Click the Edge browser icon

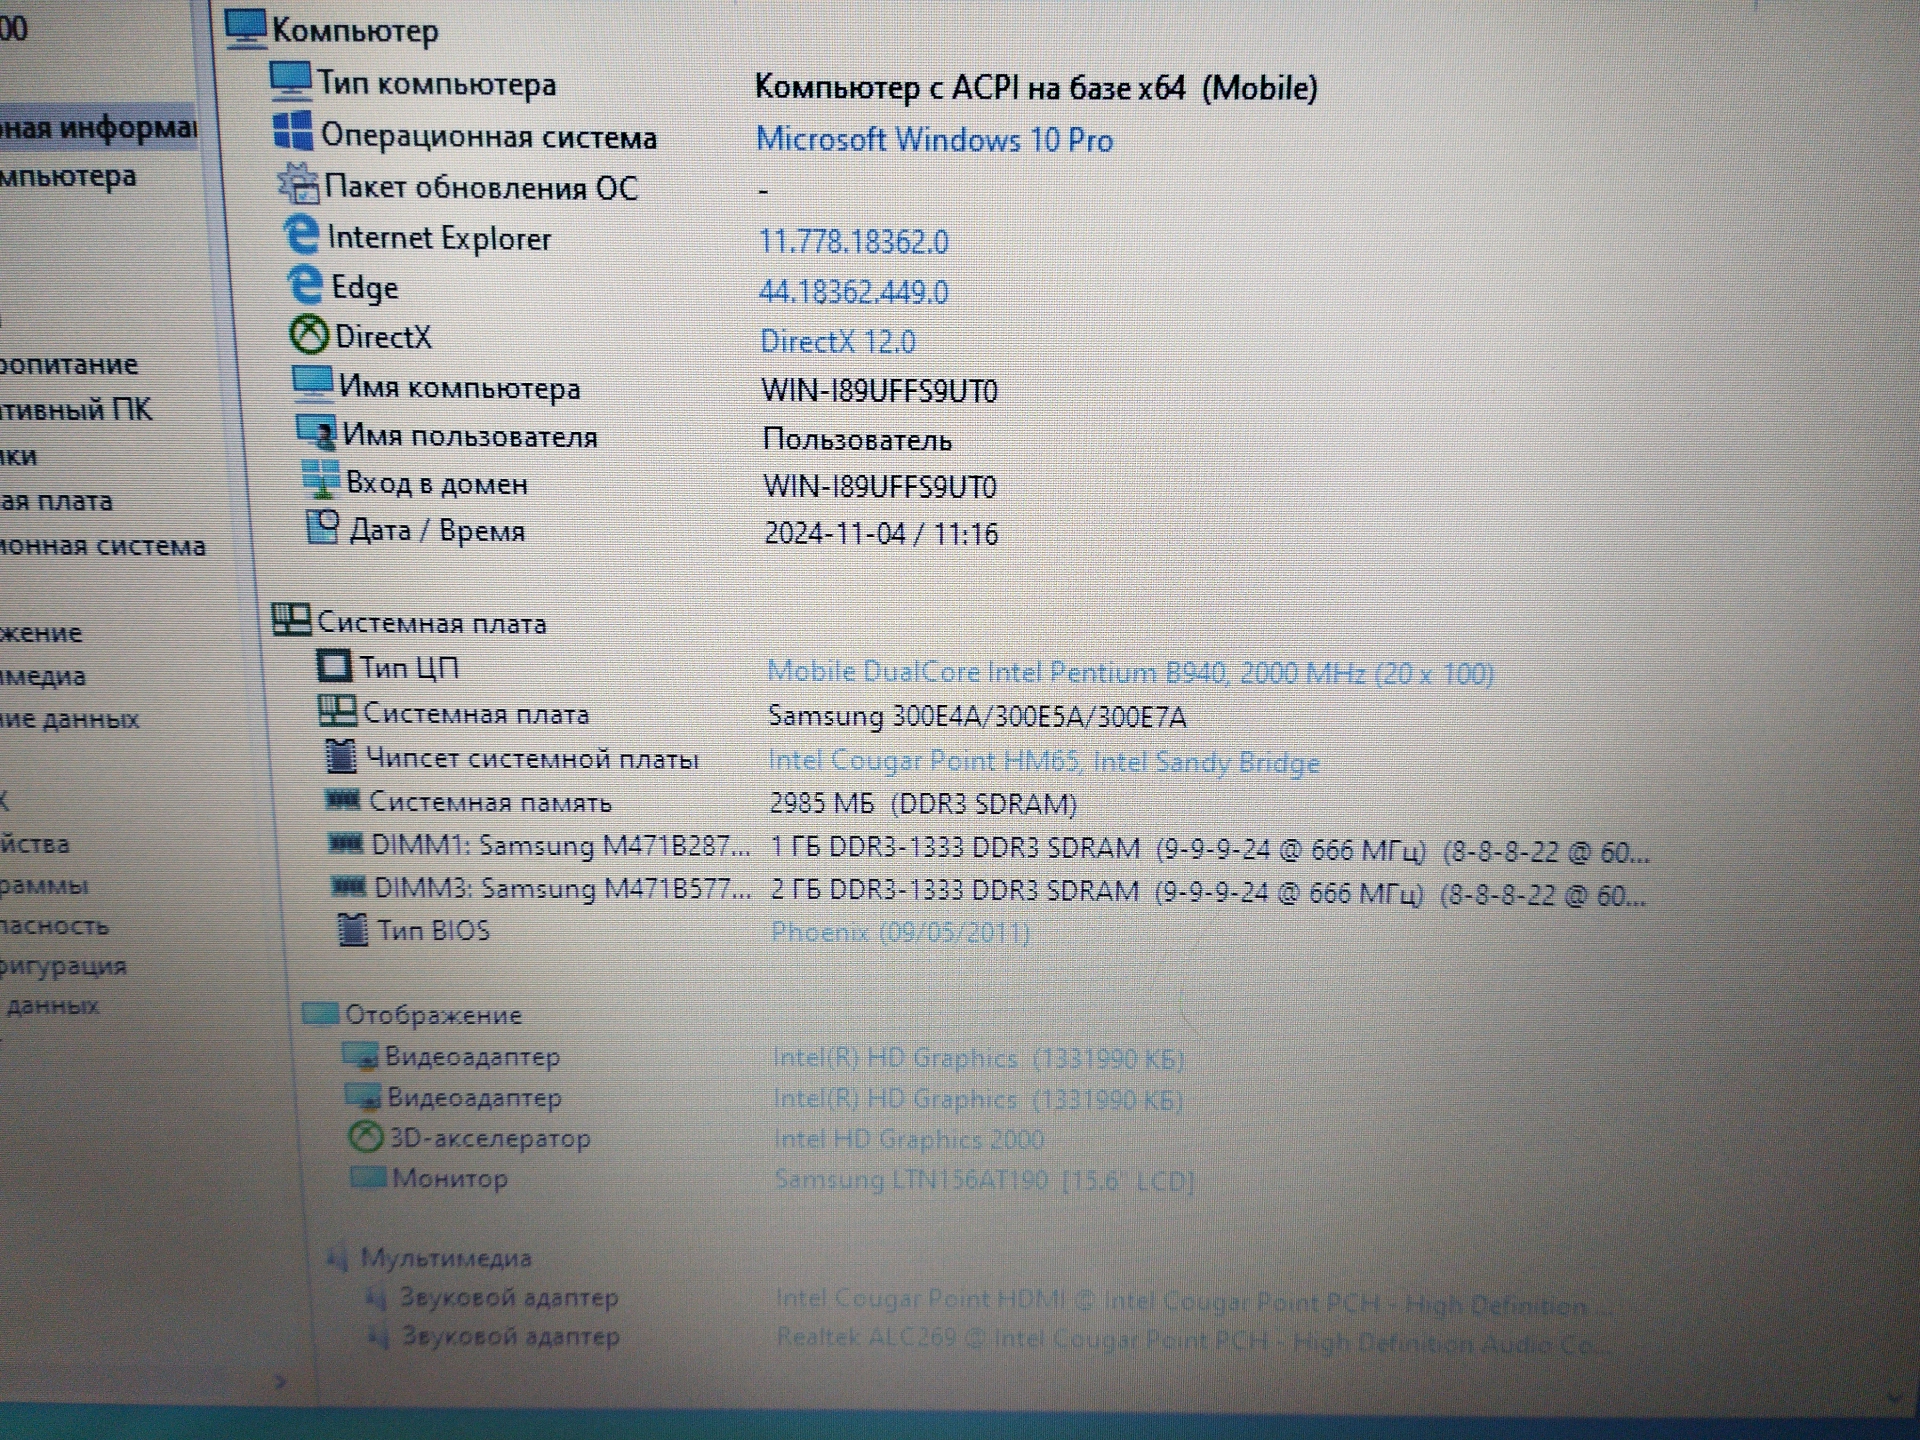point(305,285)
